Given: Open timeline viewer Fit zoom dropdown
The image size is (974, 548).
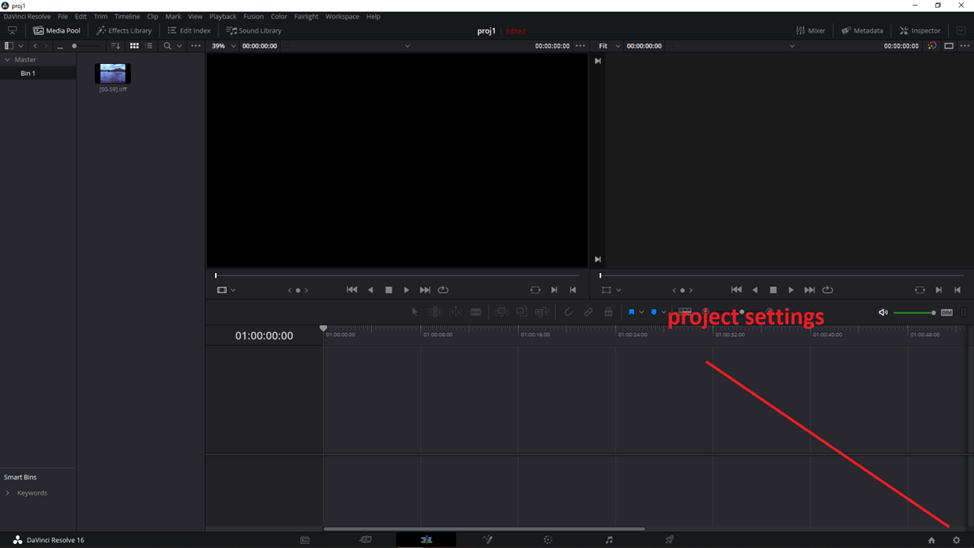Looking at the screenshot, I should [609, 46].
